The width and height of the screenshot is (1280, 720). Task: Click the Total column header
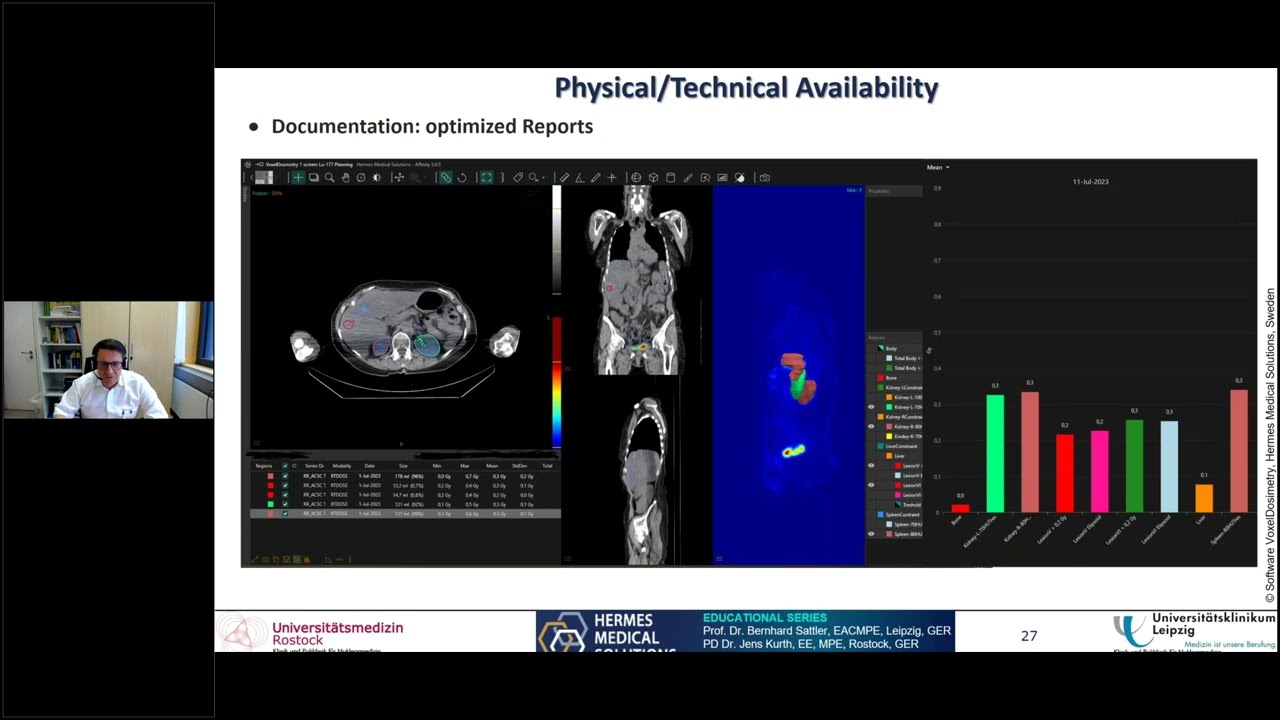pyautogui.click(x=547, y=466)
